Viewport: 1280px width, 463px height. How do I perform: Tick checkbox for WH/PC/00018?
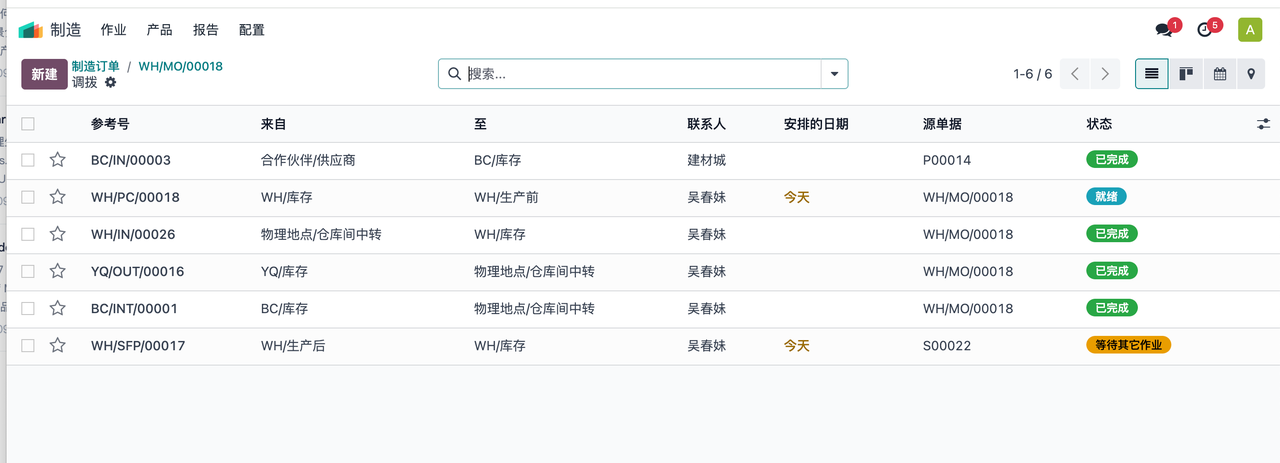(x=28, y=197)
